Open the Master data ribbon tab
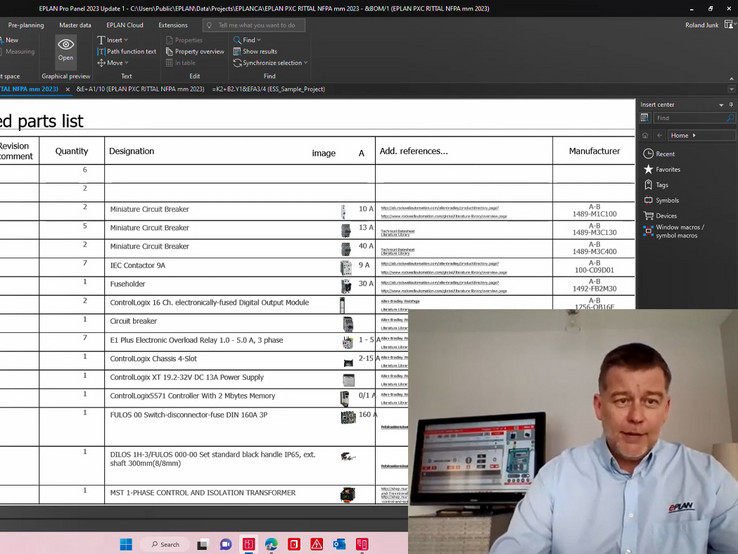Viewport: 738px width, 554px height. coord(75,25)
